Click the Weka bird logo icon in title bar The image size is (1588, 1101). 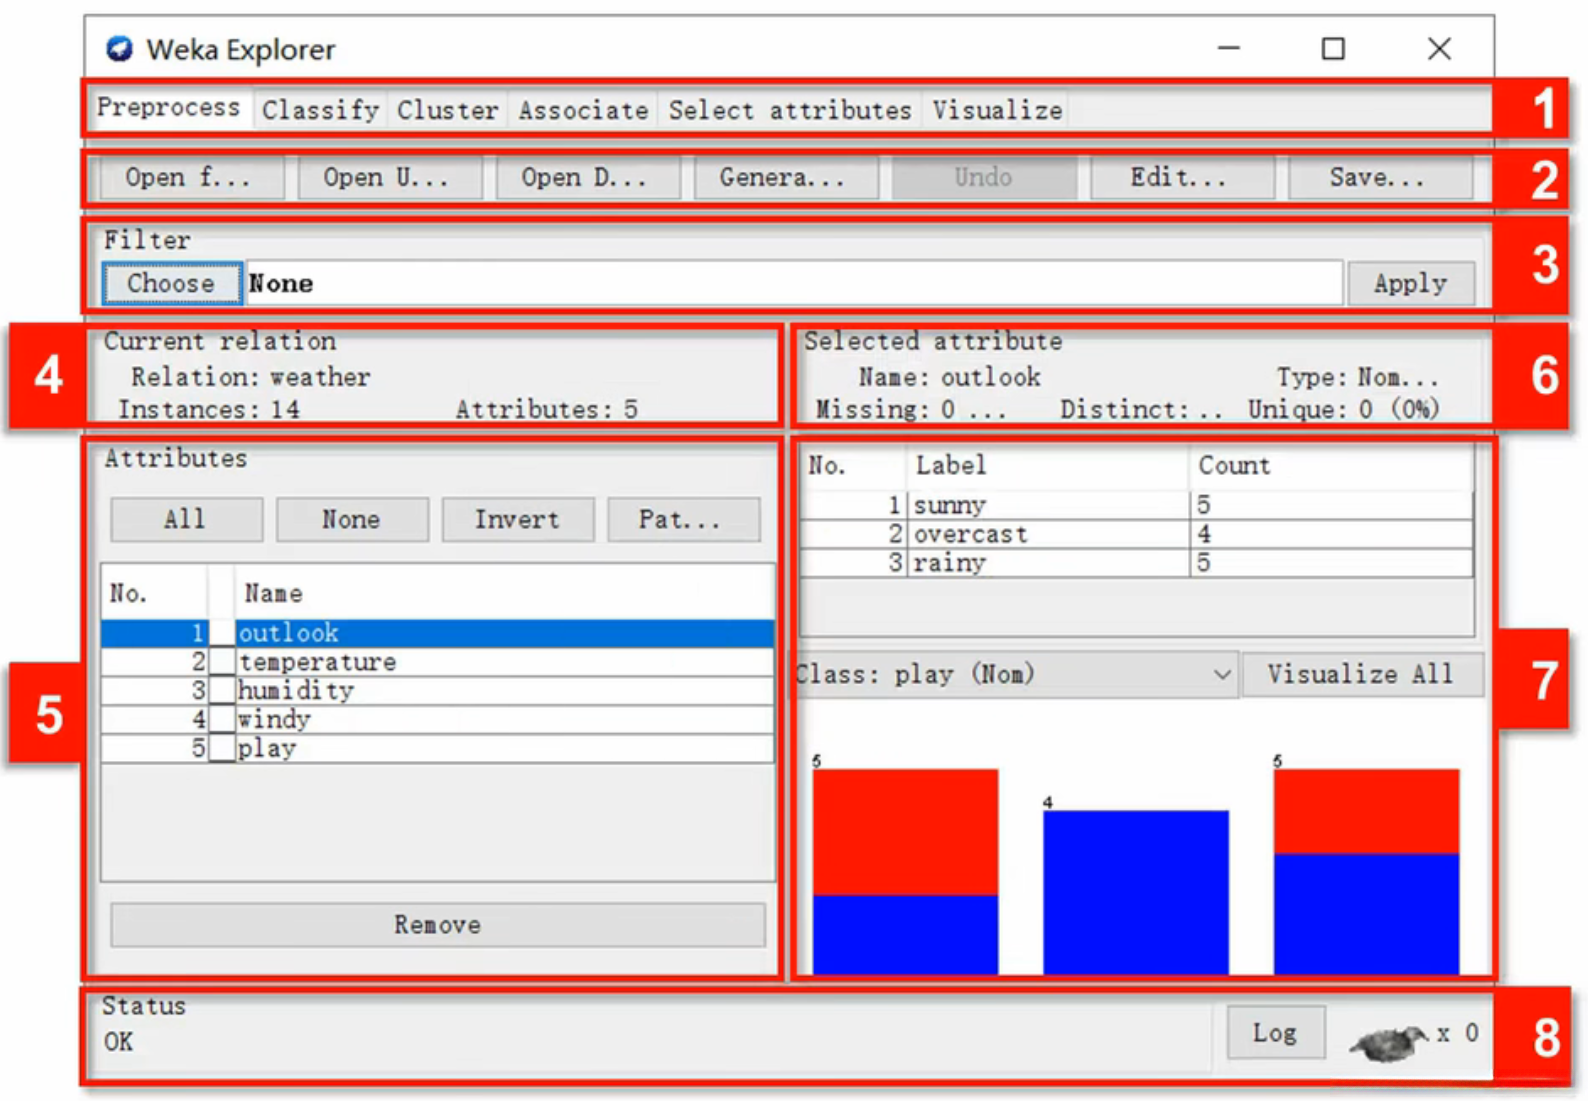120,49
